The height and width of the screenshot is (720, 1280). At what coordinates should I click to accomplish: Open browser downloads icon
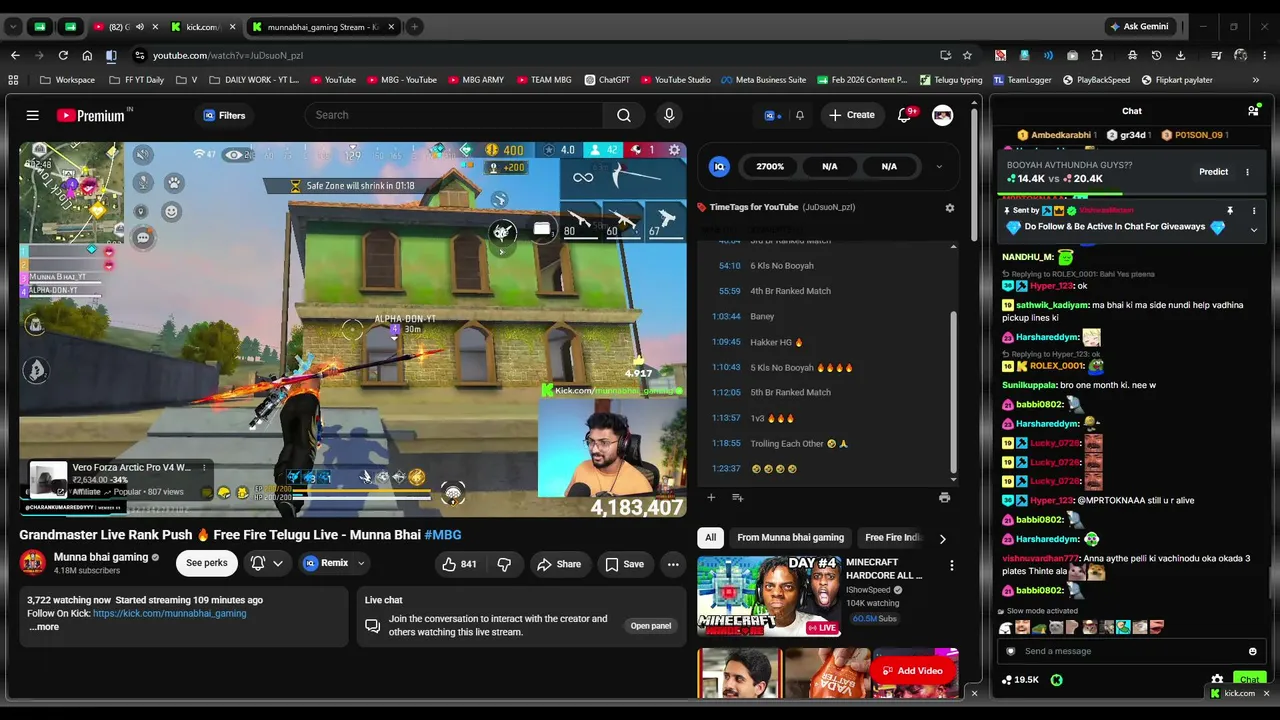click(x=1181, y=55)
